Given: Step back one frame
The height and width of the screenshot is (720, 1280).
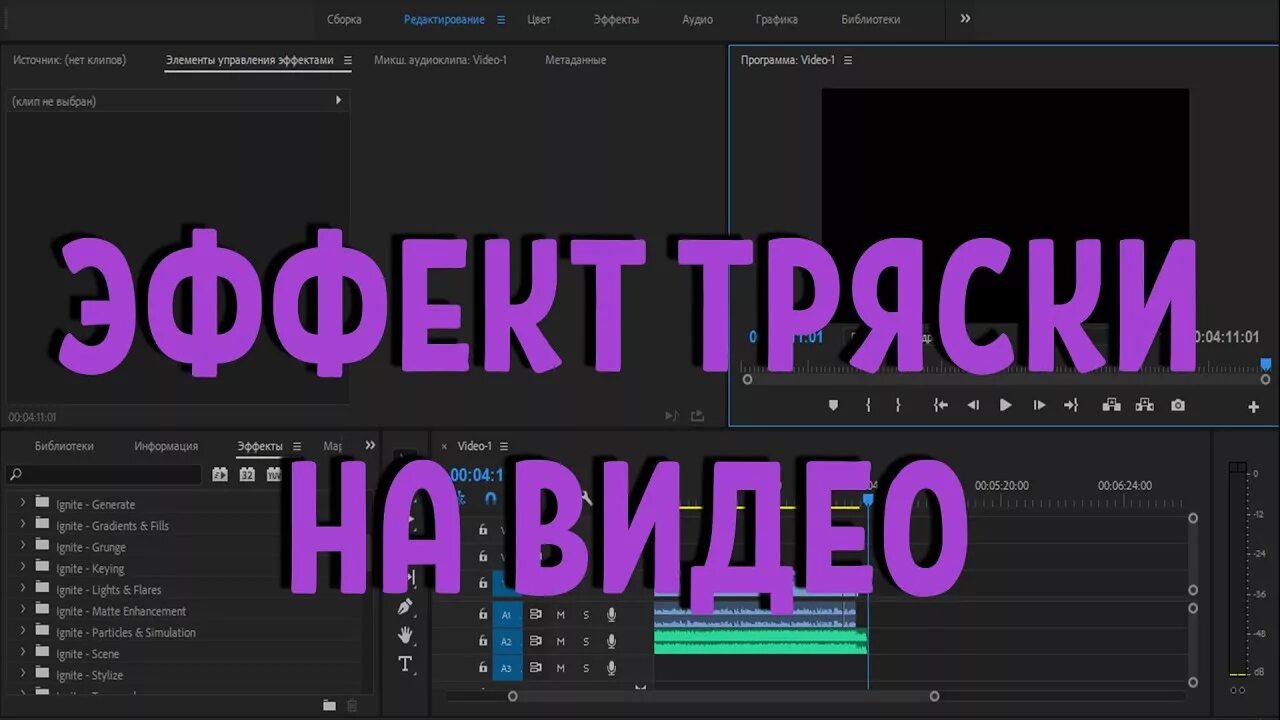Looking at the screenshot, I should (972, 405).
